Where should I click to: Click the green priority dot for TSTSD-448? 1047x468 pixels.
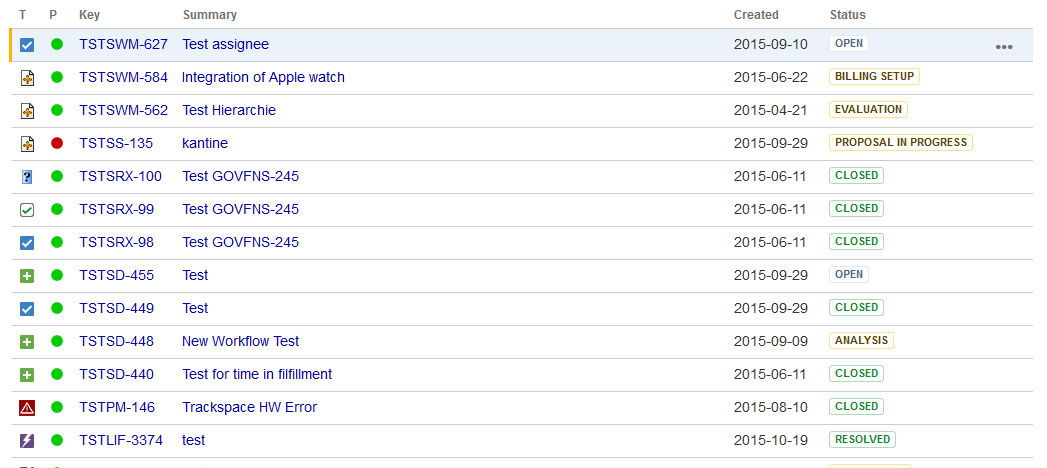click(57, 342)
